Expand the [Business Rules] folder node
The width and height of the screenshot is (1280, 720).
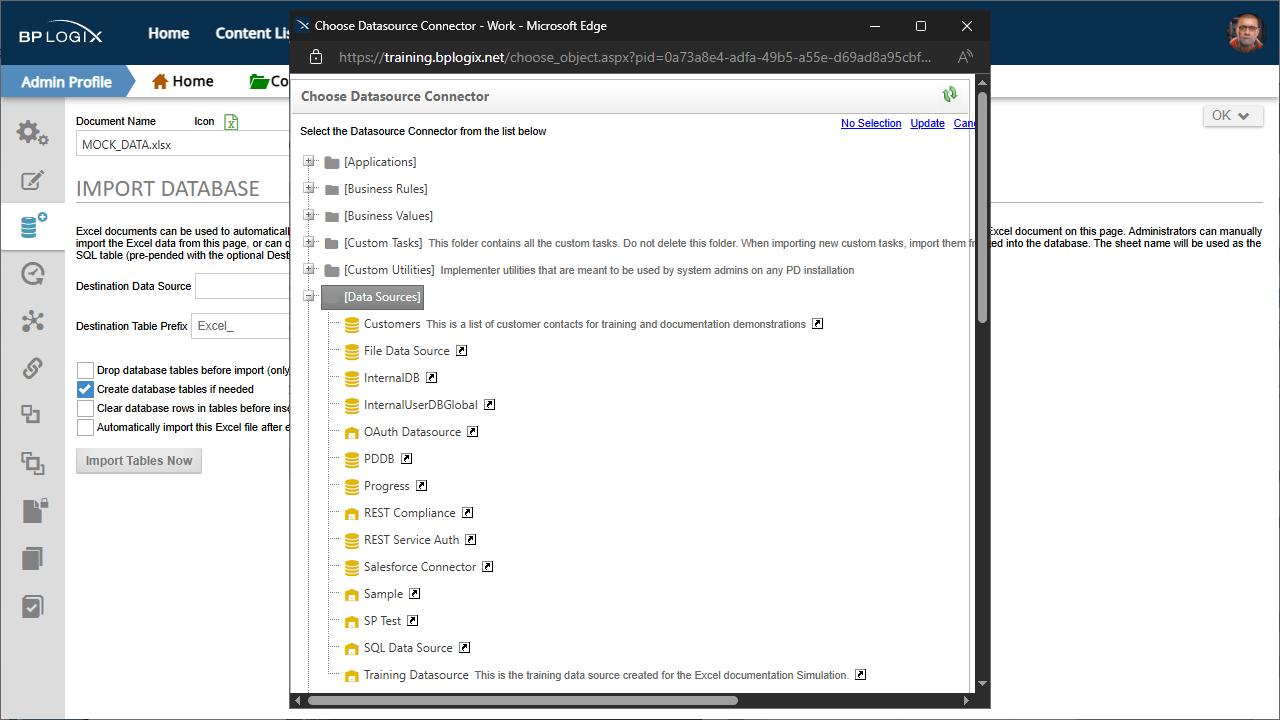coord(309,189)
